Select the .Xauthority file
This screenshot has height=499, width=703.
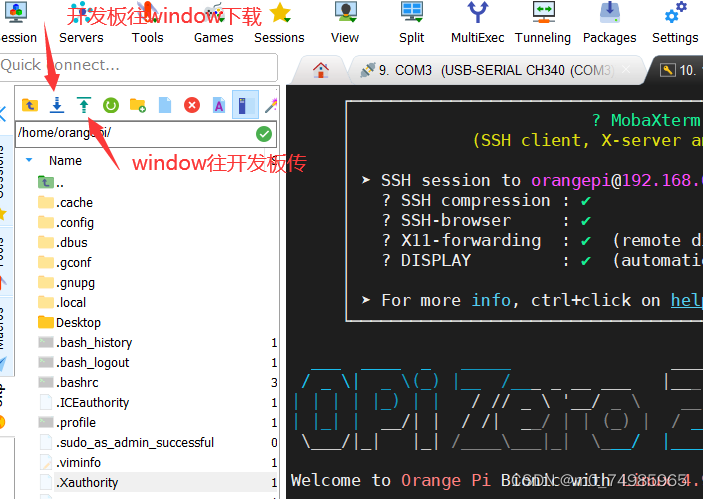click(x=78, y=482)
